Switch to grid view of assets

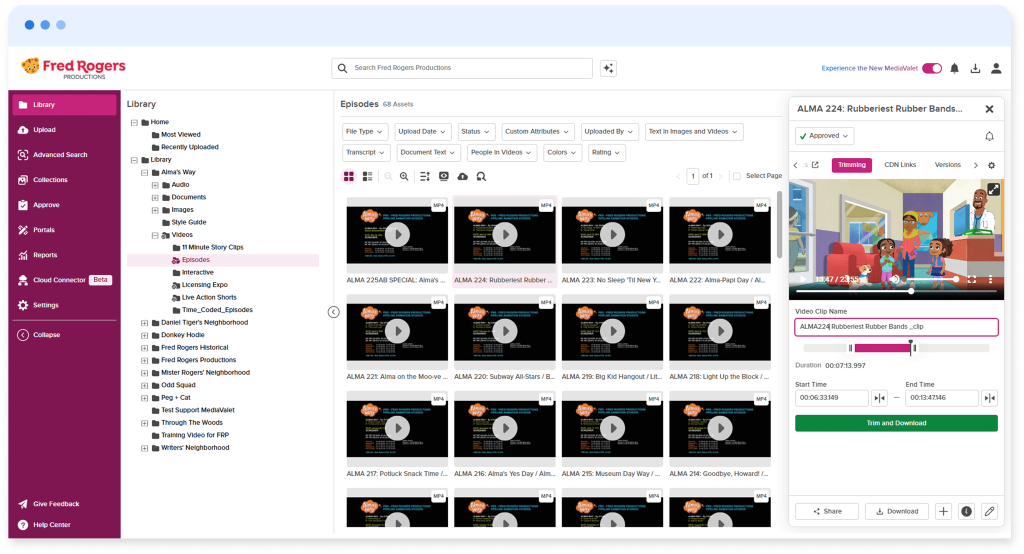point(349,176)
